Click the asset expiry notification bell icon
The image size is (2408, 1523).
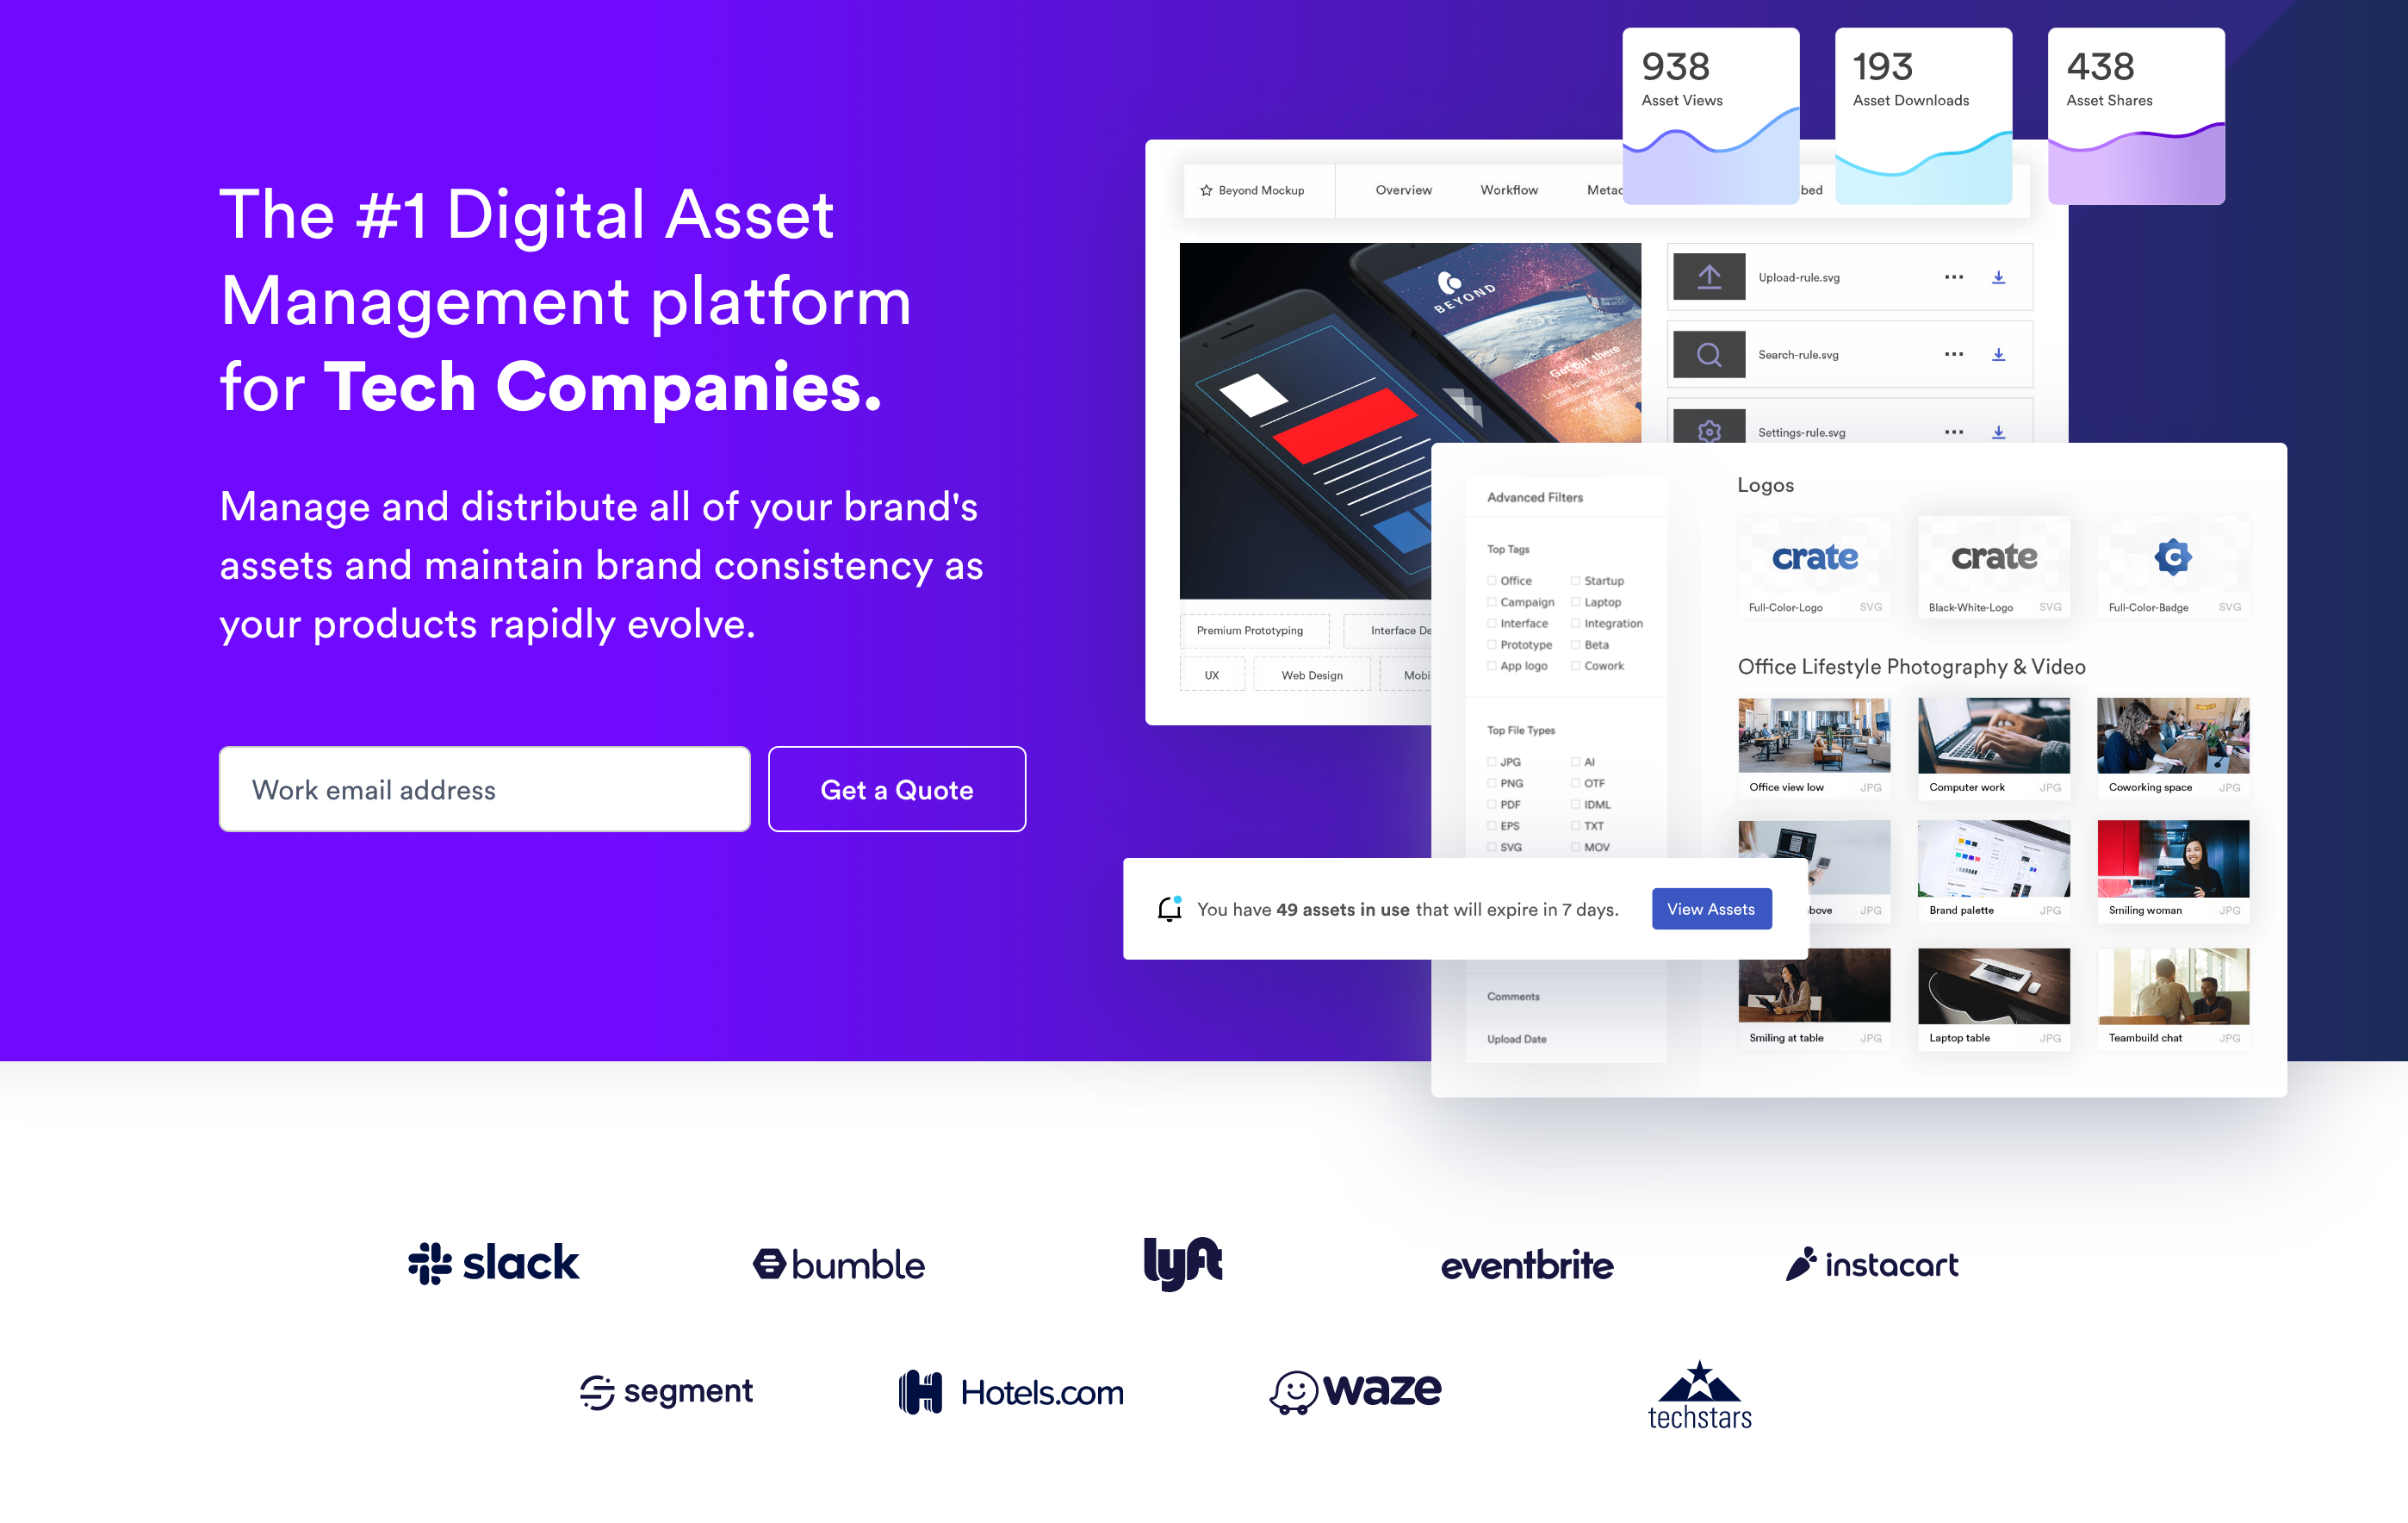[1166, 907]
